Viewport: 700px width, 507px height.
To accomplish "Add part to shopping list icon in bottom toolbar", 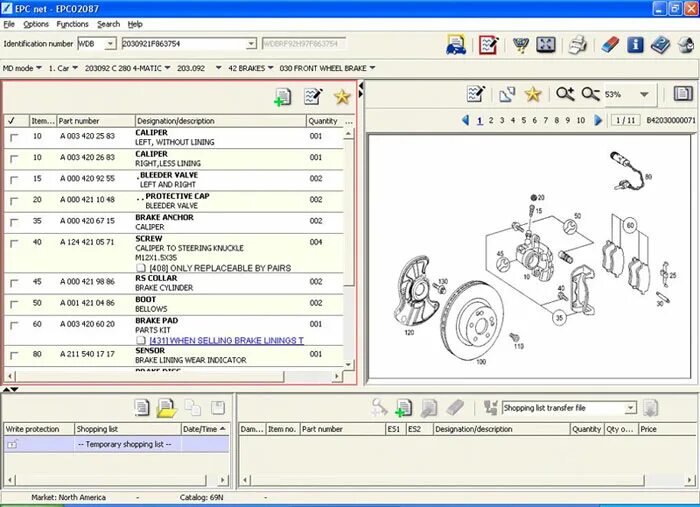I will [x=404, y=408].
